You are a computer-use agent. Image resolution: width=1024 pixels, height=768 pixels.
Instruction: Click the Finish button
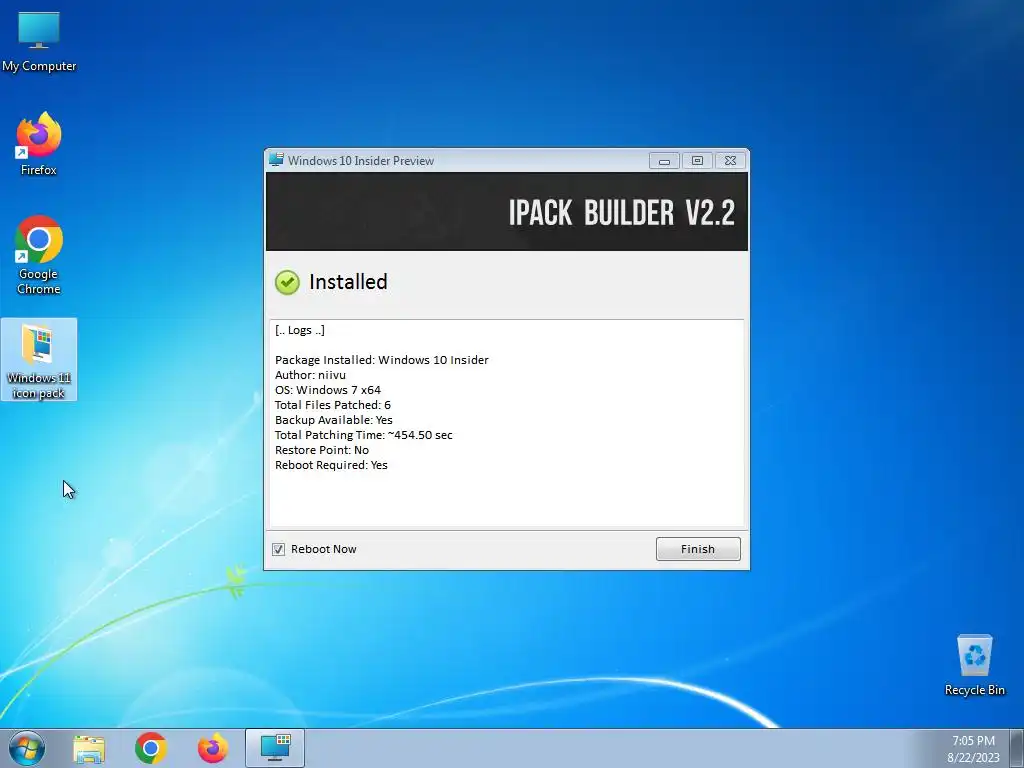point(698,549)
